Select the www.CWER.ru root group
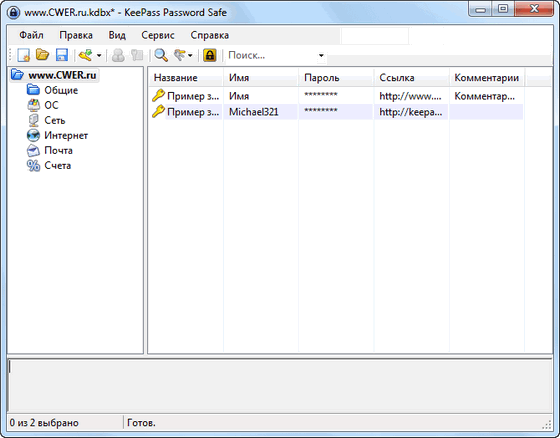This screenshot has width=560, height=438. [62, 75]
